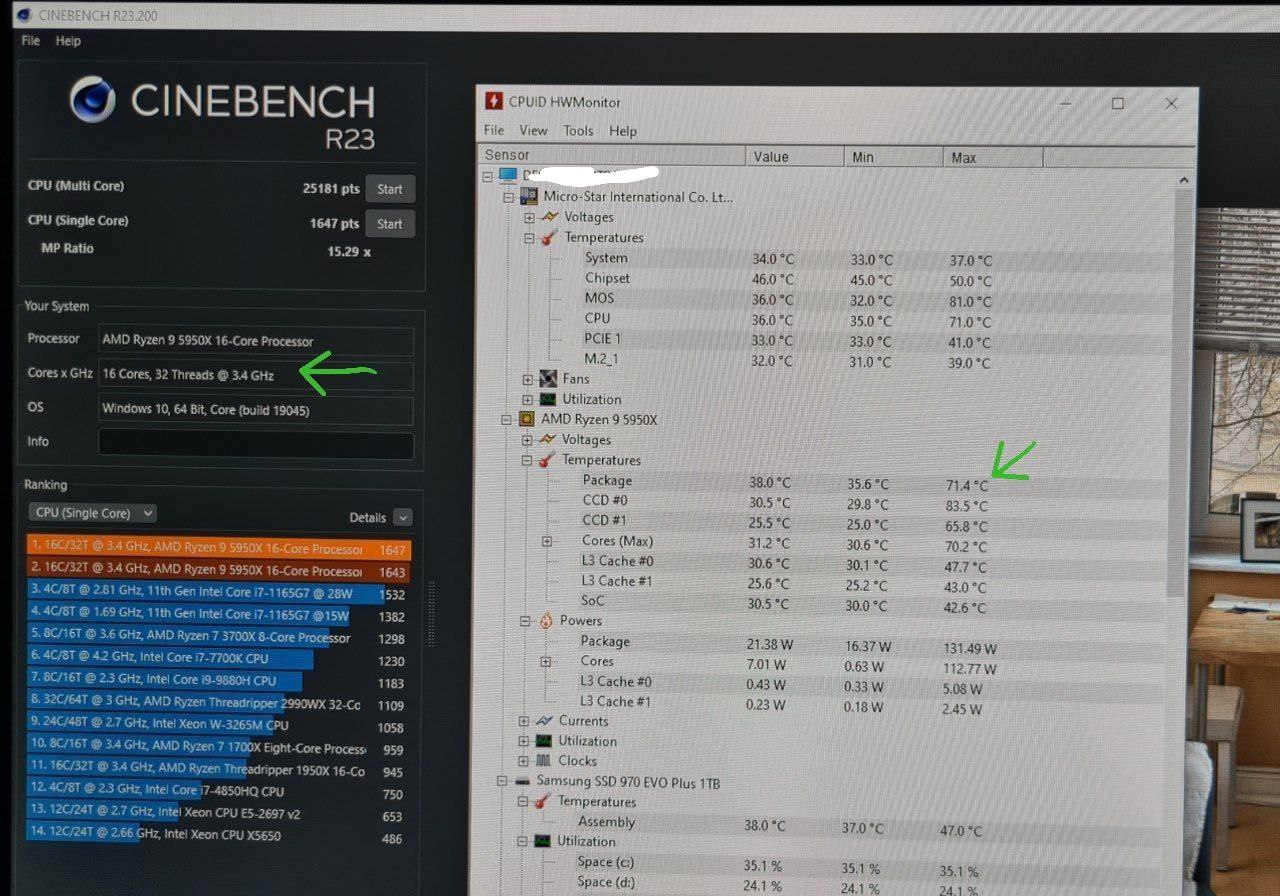Start the CPU Multi Core benchmark
The width and height of the screenshot is (1280, 896).
[390, 189]
